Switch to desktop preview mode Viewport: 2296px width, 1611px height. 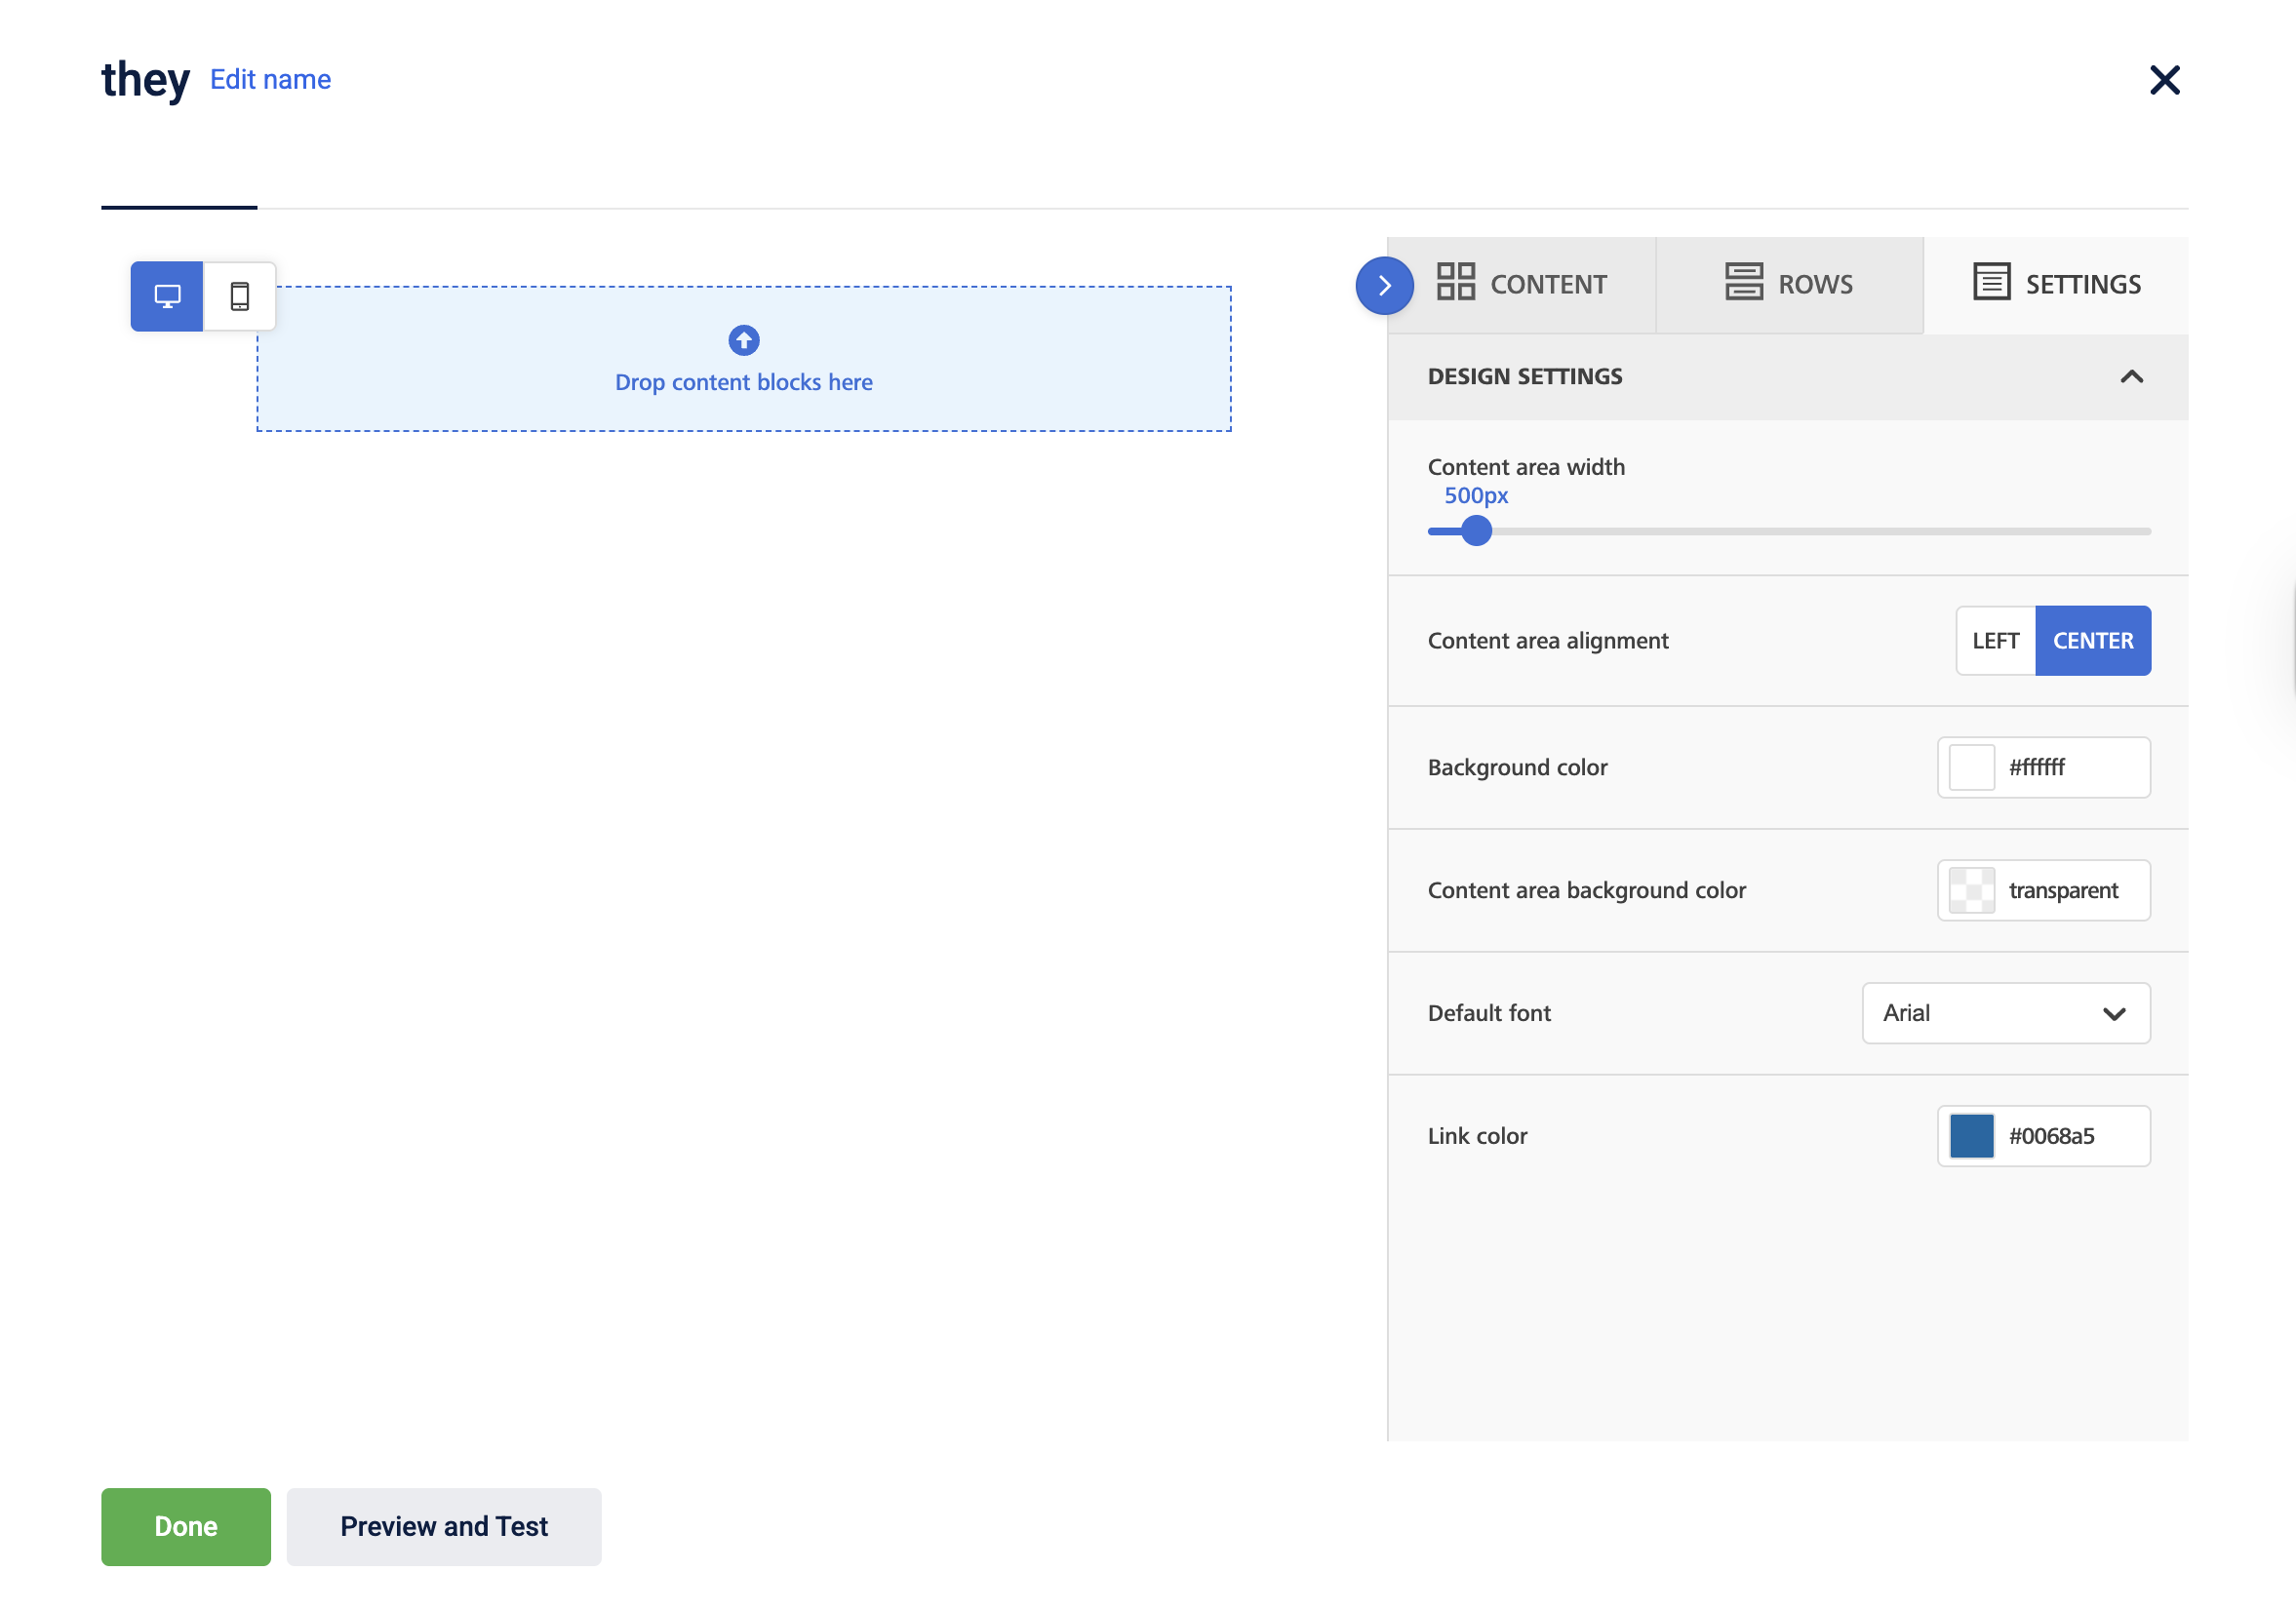click(x=167, y=296)
